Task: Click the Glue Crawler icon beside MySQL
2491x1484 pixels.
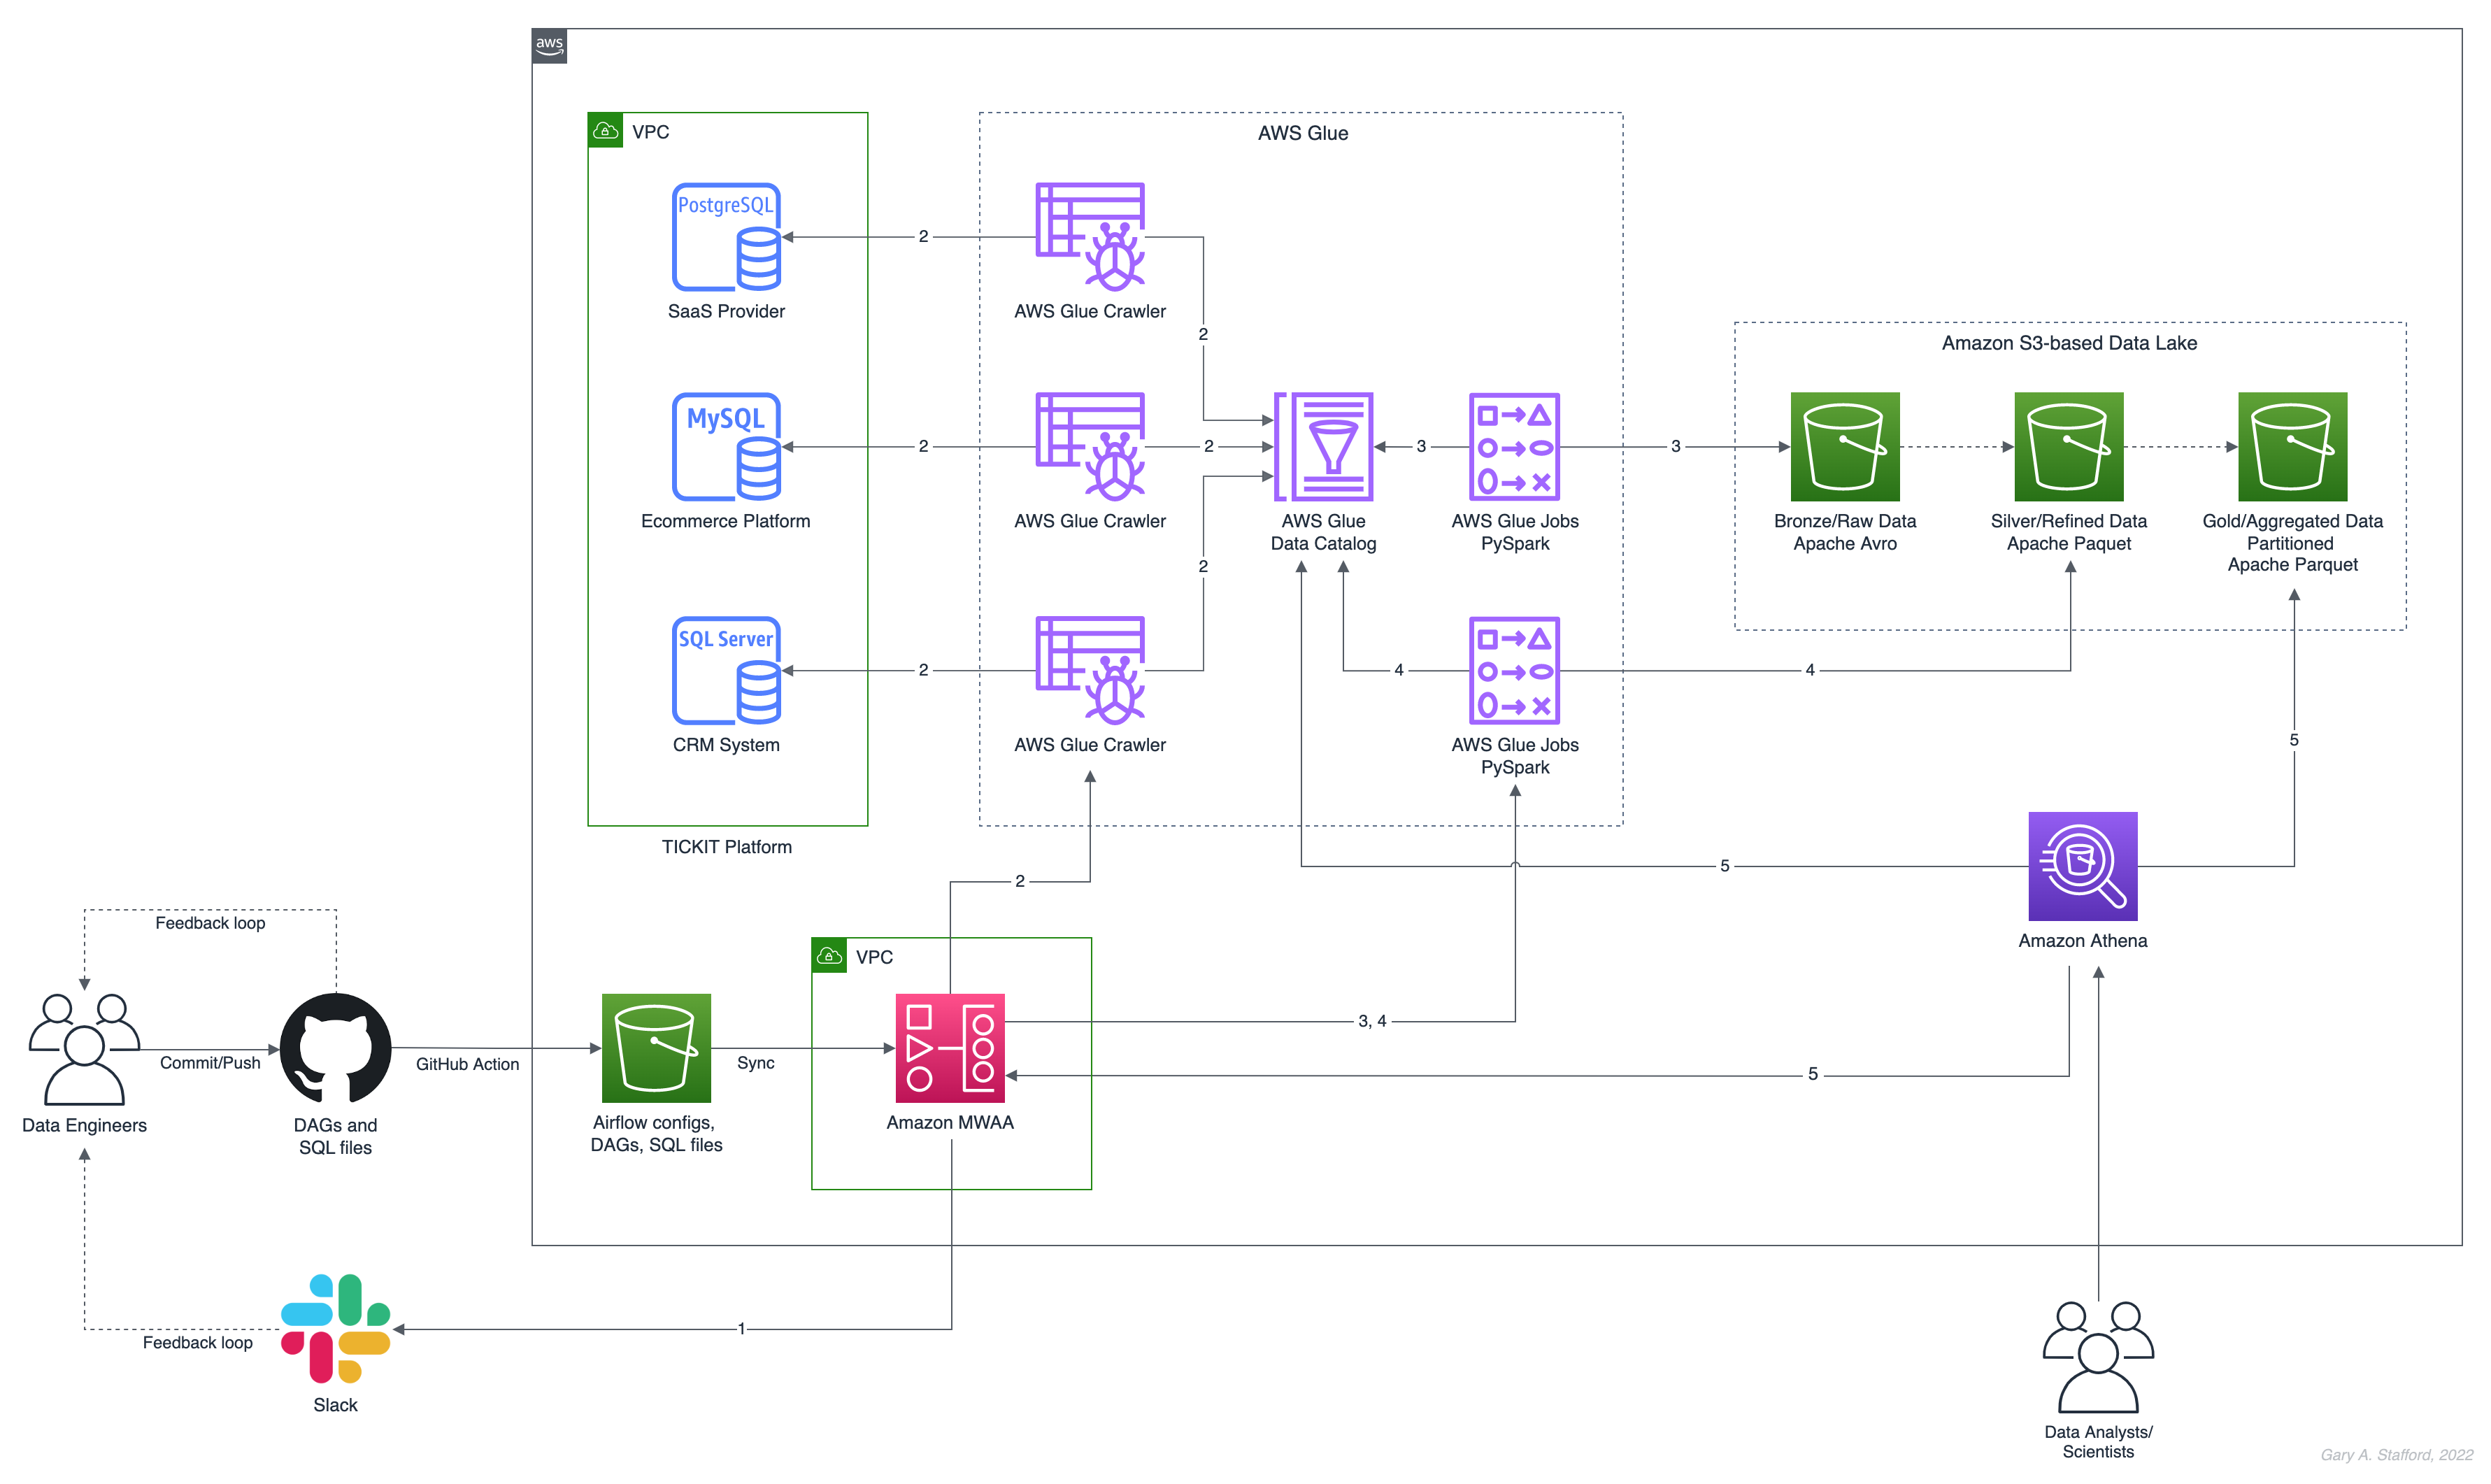Action: tap(1090, 447)
